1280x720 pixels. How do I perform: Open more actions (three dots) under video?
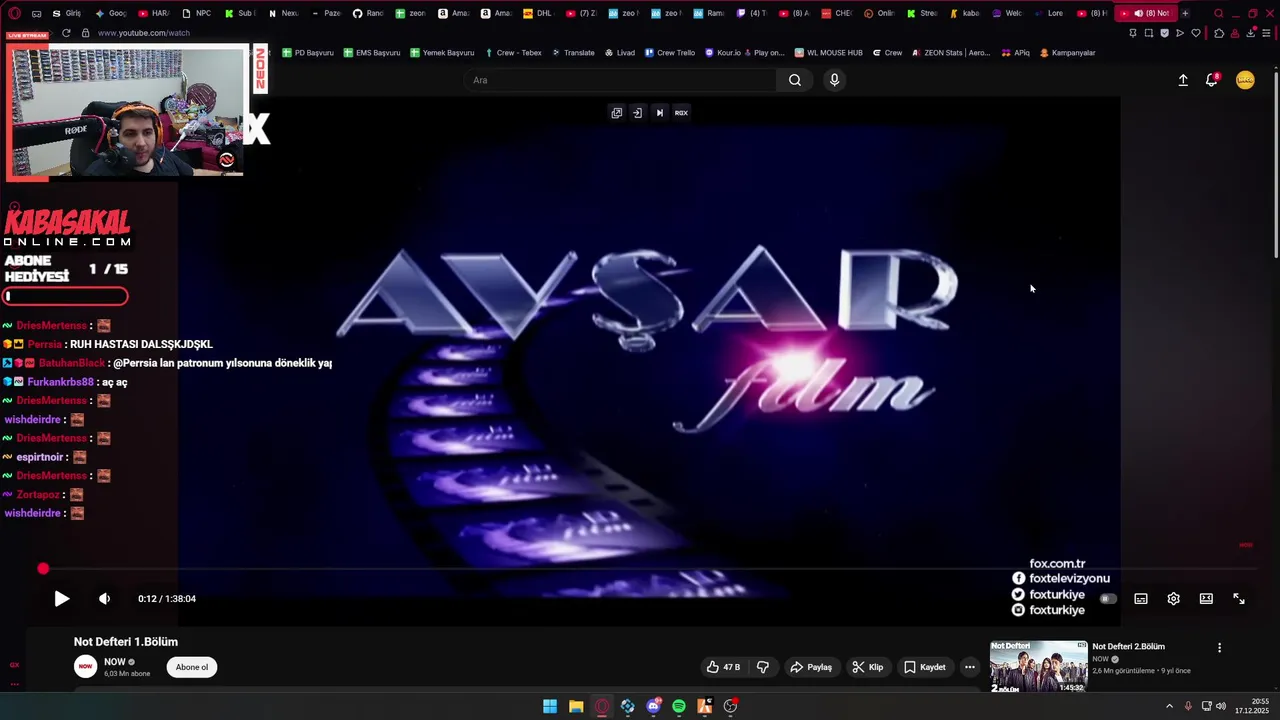click(969, 667)
